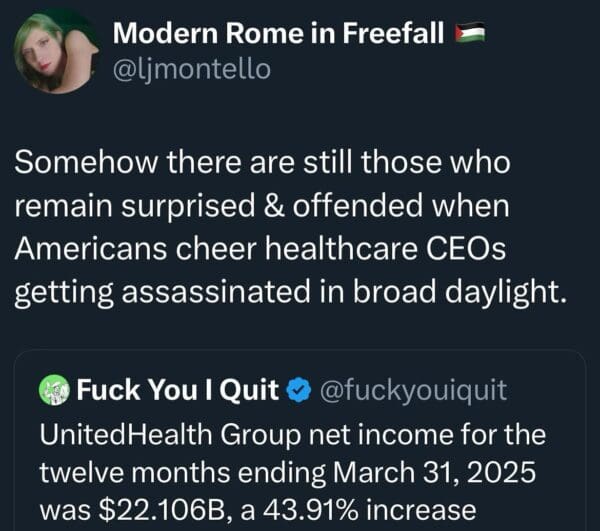The image size is (600, 531).
Task: Click the line 'remain surprised & offended when'
Action: (262, 206)
